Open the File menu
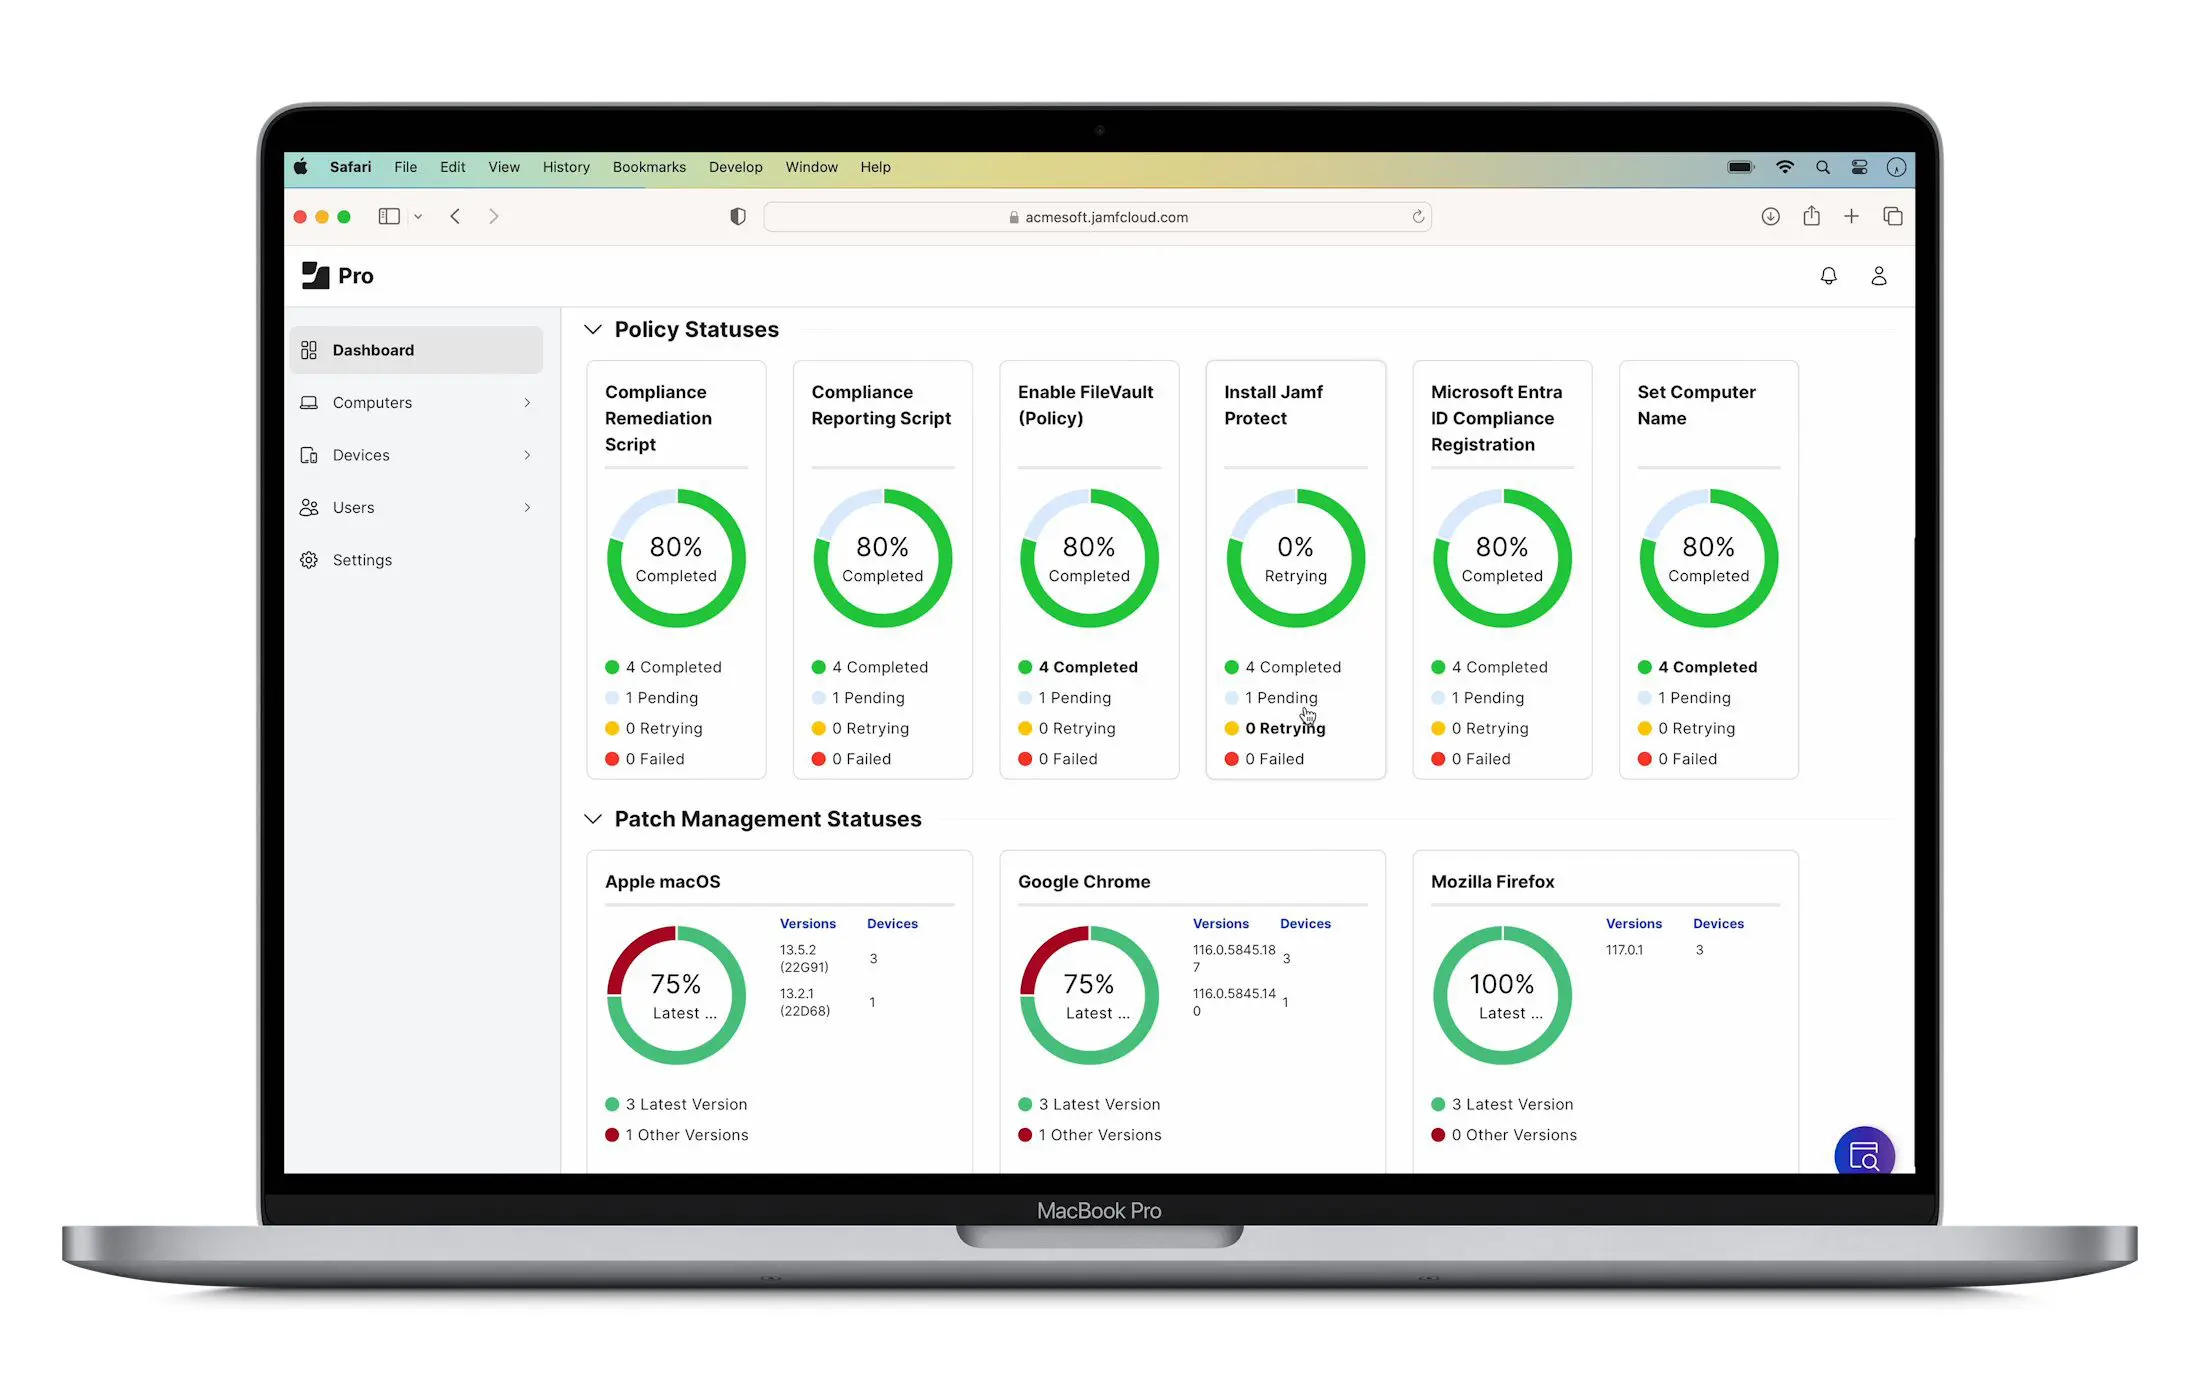Viewport: 2200px width, 1390px height. 405,167
